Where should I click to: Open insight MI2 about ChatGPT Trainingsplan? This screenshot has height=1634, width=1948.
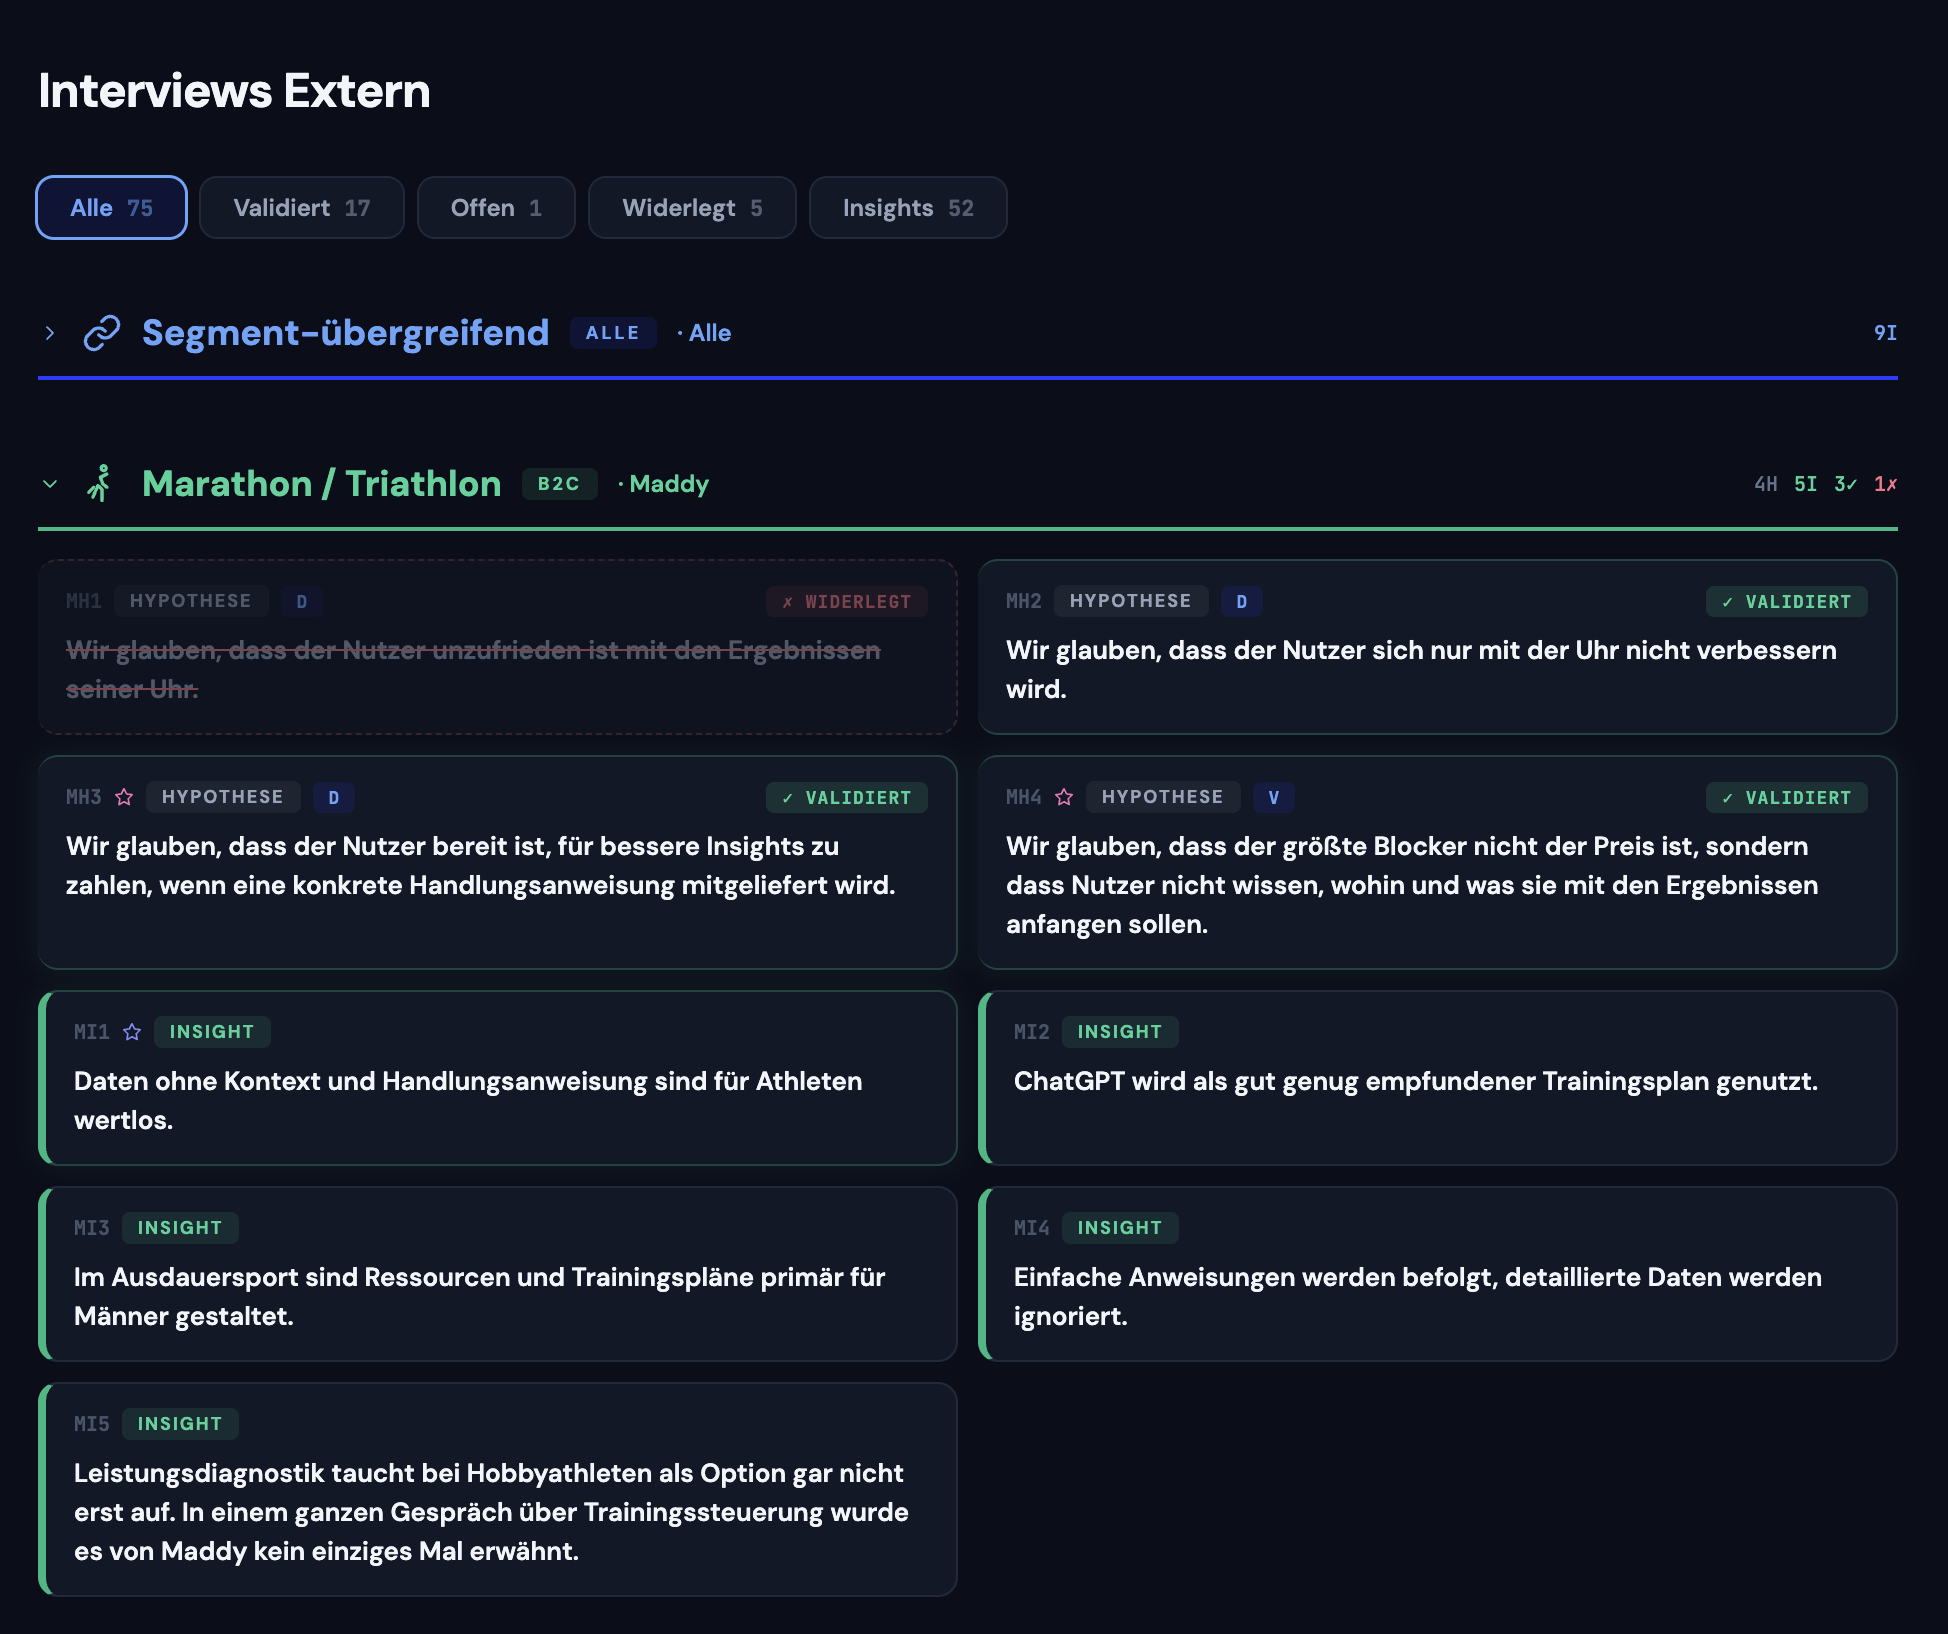[1416, 1081]
